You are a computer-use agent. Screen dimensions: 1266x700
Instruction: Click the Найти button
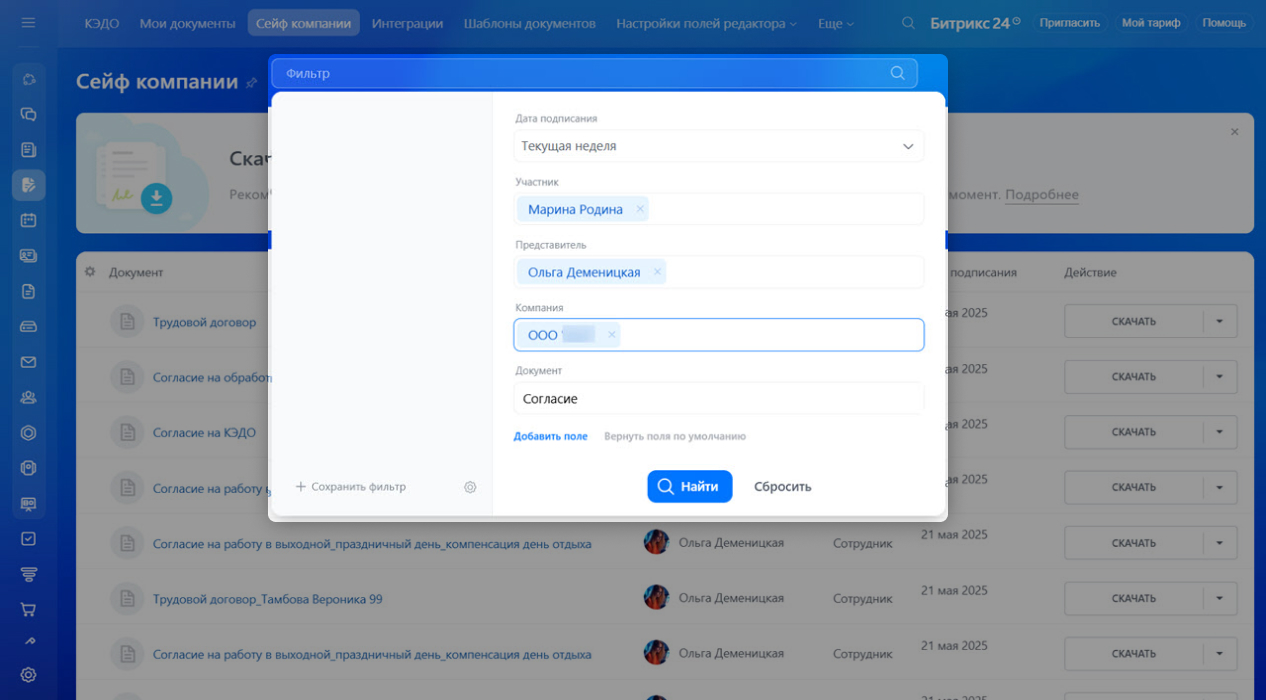(690, 487)
